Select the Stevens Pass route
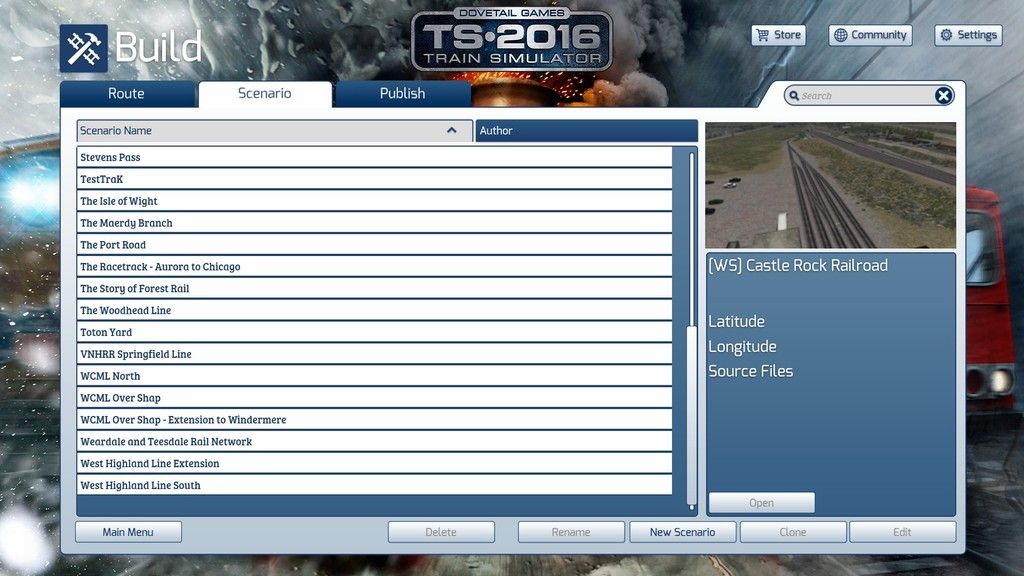The height and width of the screenshot is (576, 1024). pos(375,157)
